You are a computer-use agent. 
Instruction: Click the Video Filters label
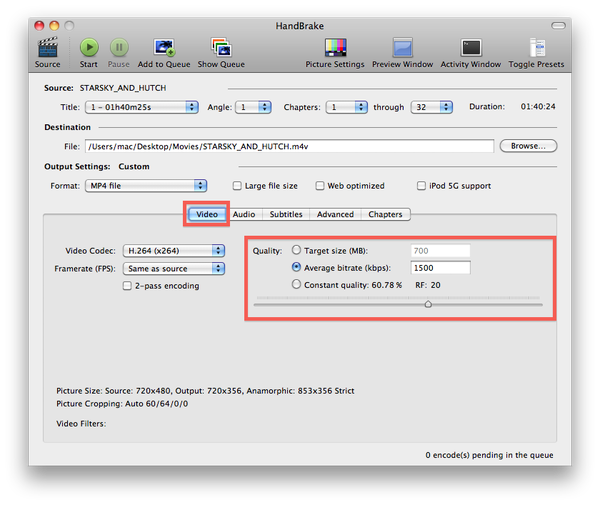(81, 424)
